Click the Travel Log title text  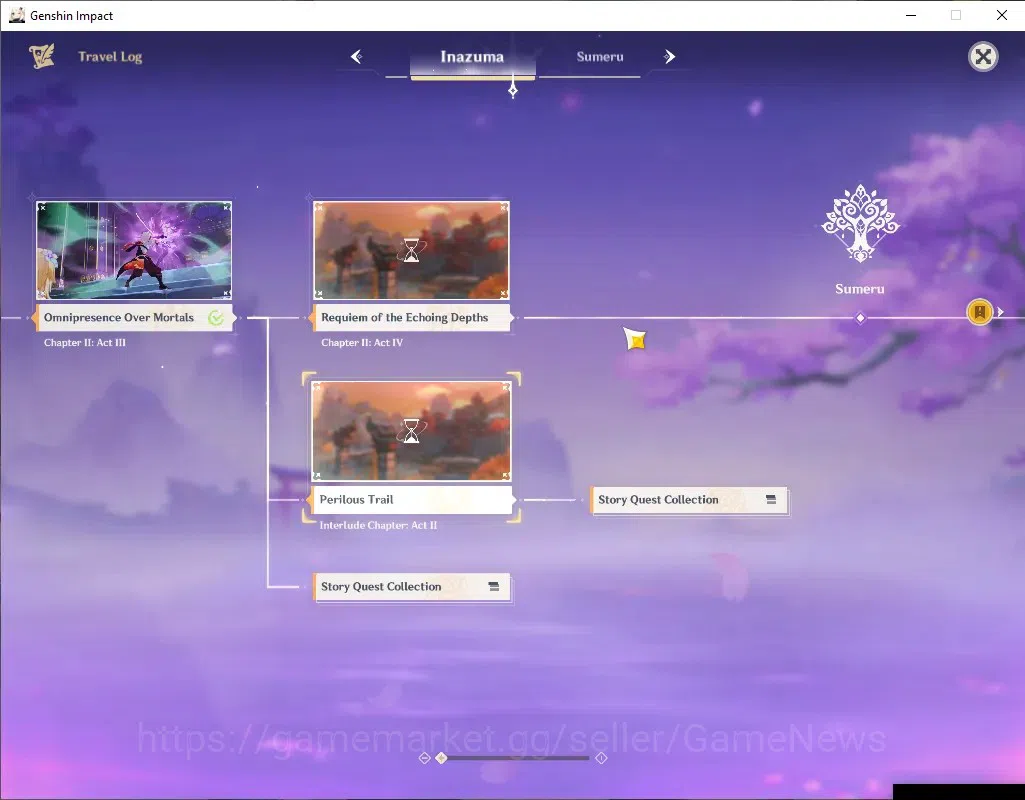click(110, 57)
